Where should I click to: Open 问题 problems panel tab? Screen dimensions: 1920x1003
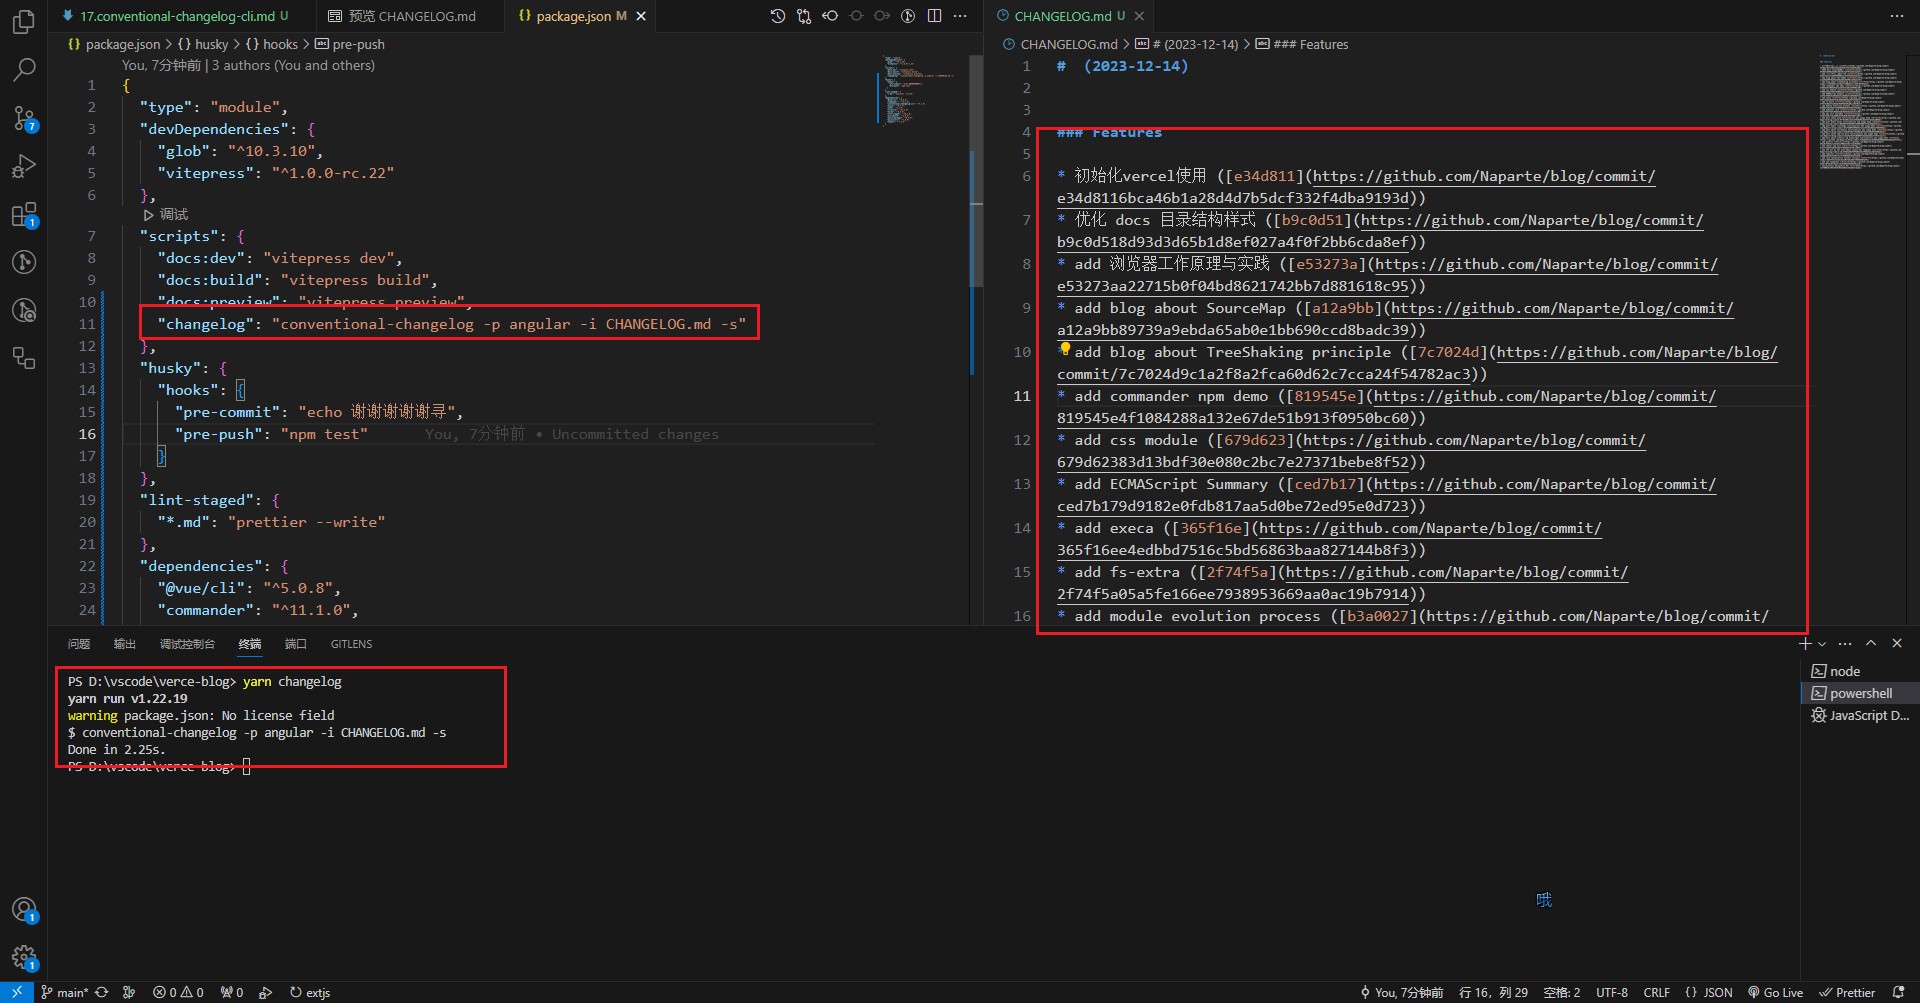point(79,644)
